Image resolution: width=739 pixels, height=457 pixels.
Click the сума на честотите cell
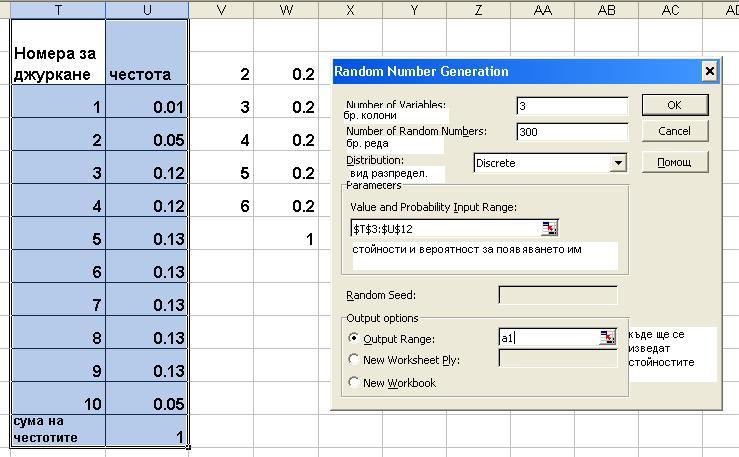pos(57,430)
